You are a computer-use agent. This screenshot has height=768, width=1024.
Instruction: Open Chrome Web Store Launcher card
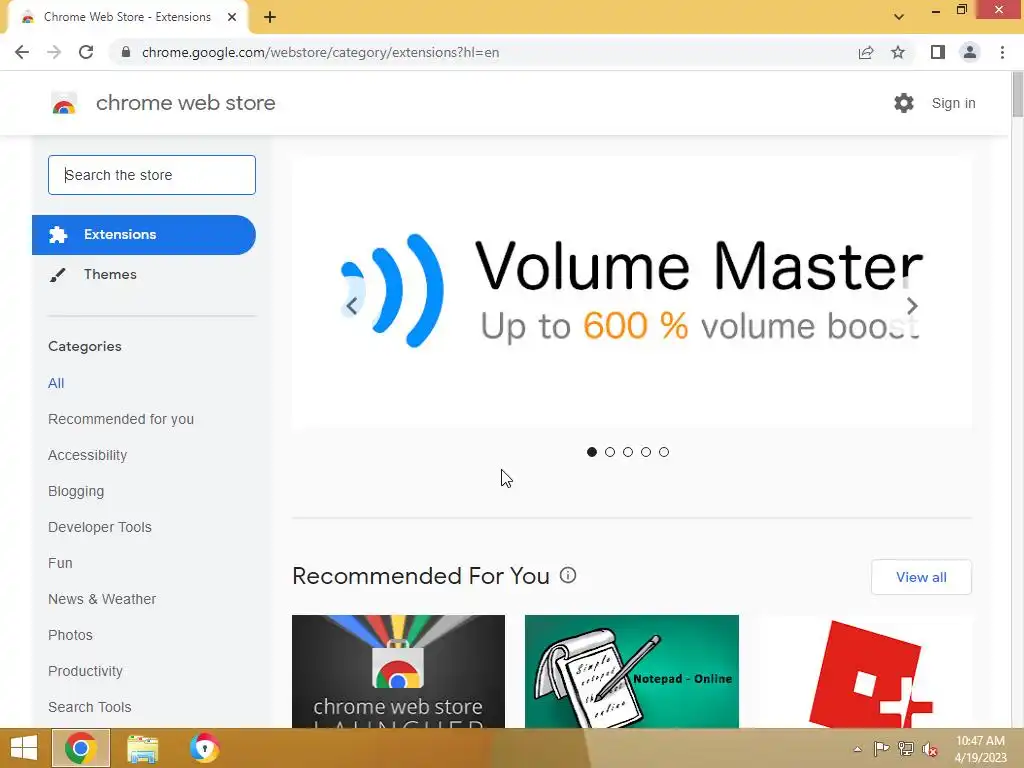point(398,671)
